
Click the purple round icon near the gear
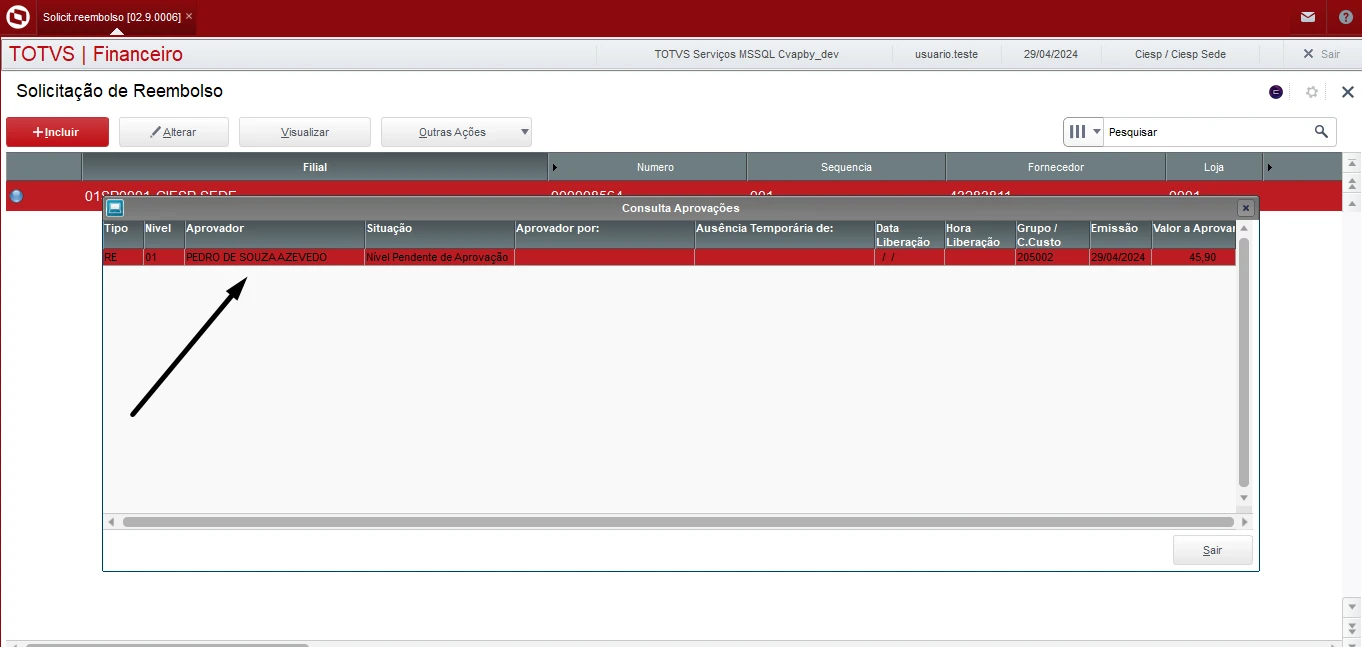pos(1276,92)
